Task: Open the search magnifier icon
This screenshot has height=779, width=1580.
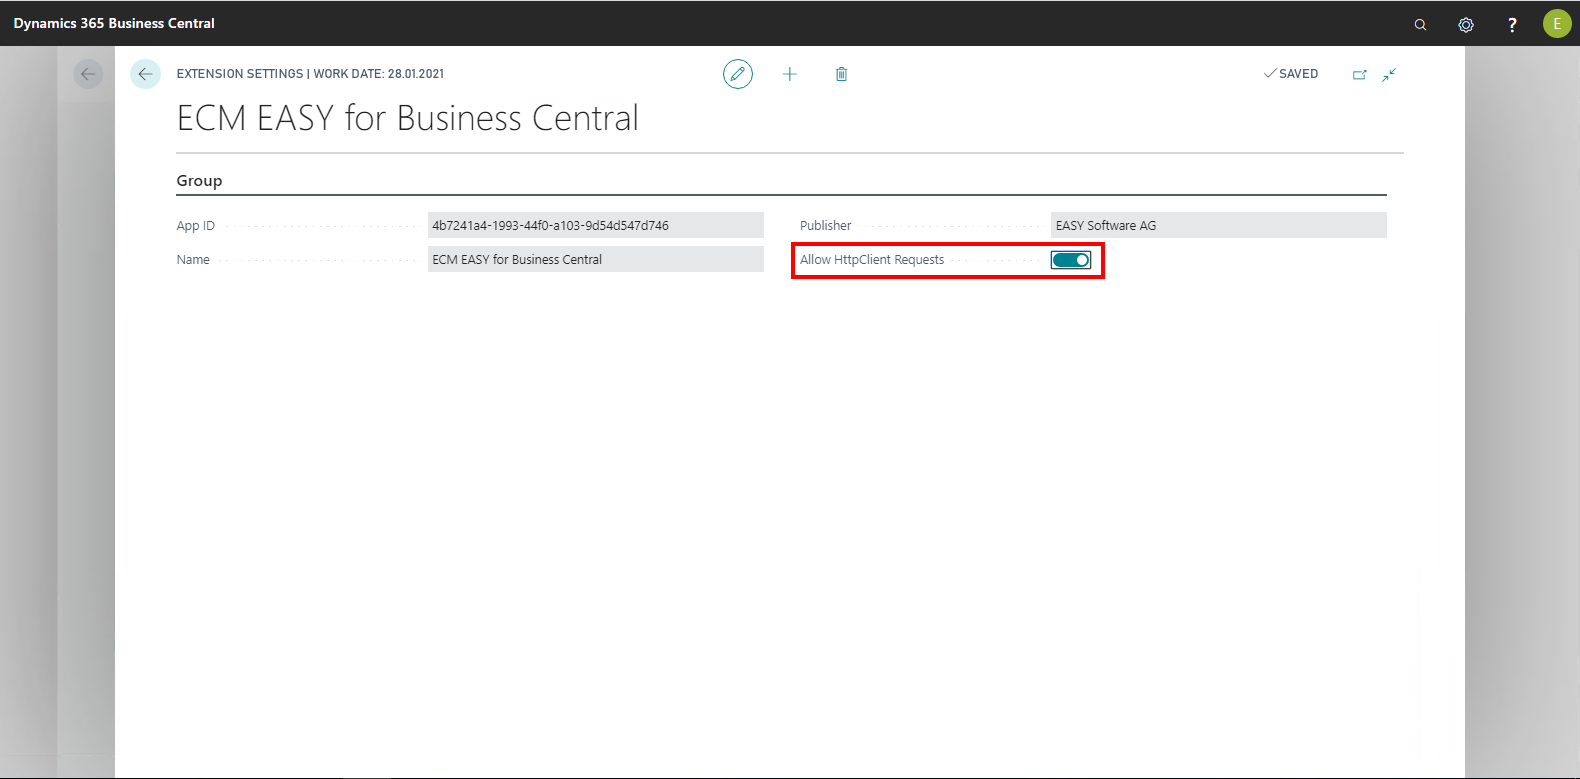Action: tap(1420, 24)
